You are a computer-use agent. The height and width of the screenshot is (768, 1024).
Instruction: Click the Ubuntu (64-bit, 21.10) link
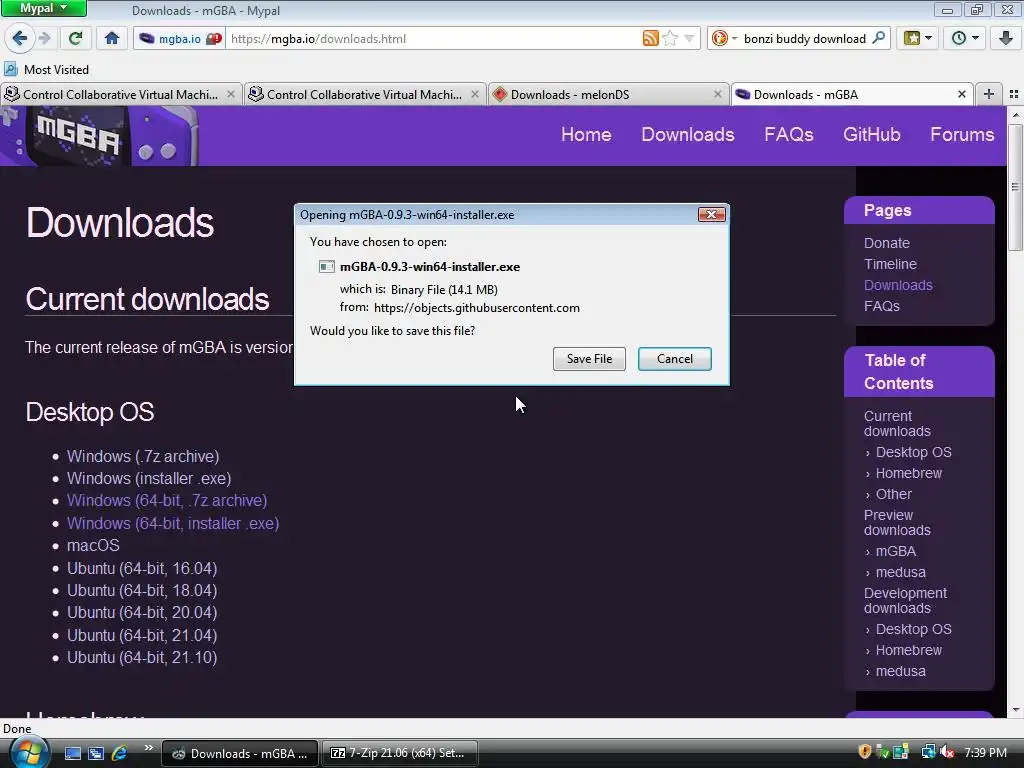pos(142,658)
